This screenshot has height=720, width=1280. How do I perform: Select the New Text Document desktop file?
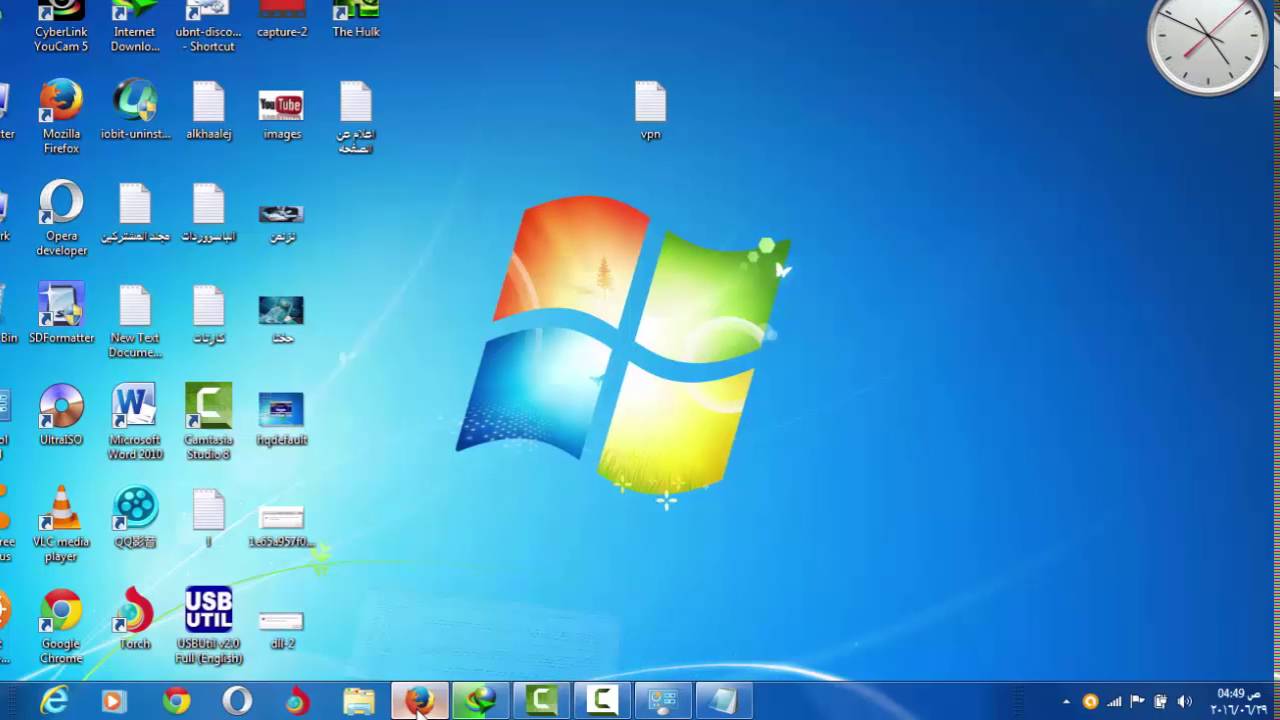click(135, 321)
